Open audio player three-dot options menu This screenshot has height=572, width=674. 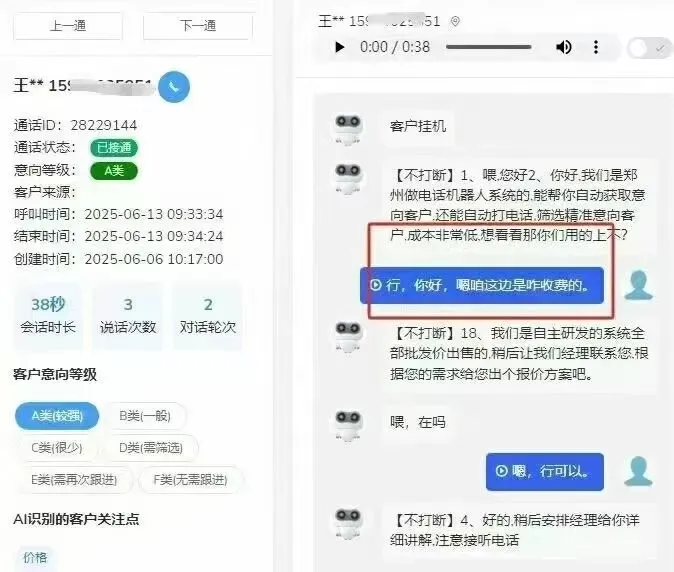point(596,47)
